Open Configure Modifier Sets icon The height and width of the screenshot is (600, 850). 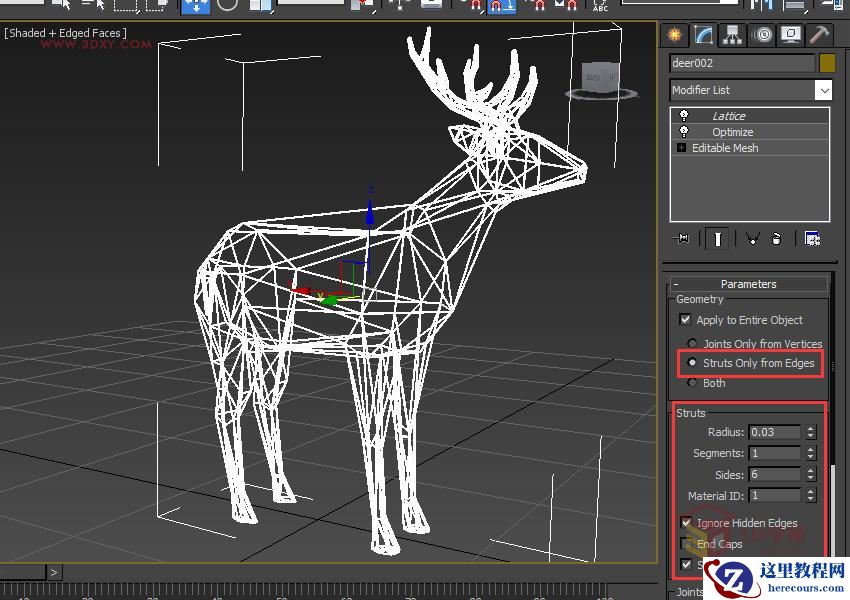click(x=812, y=238)
